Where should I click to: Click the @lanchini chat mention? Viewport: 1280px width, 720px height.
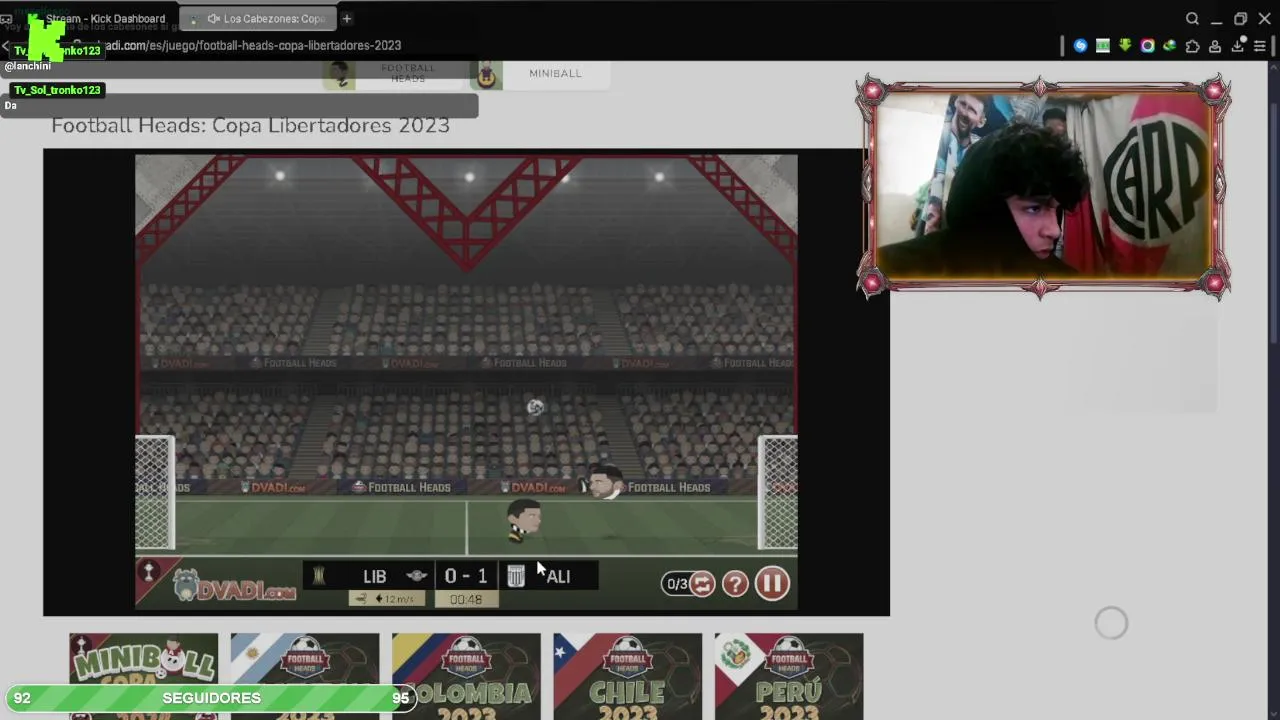[27, 66]
